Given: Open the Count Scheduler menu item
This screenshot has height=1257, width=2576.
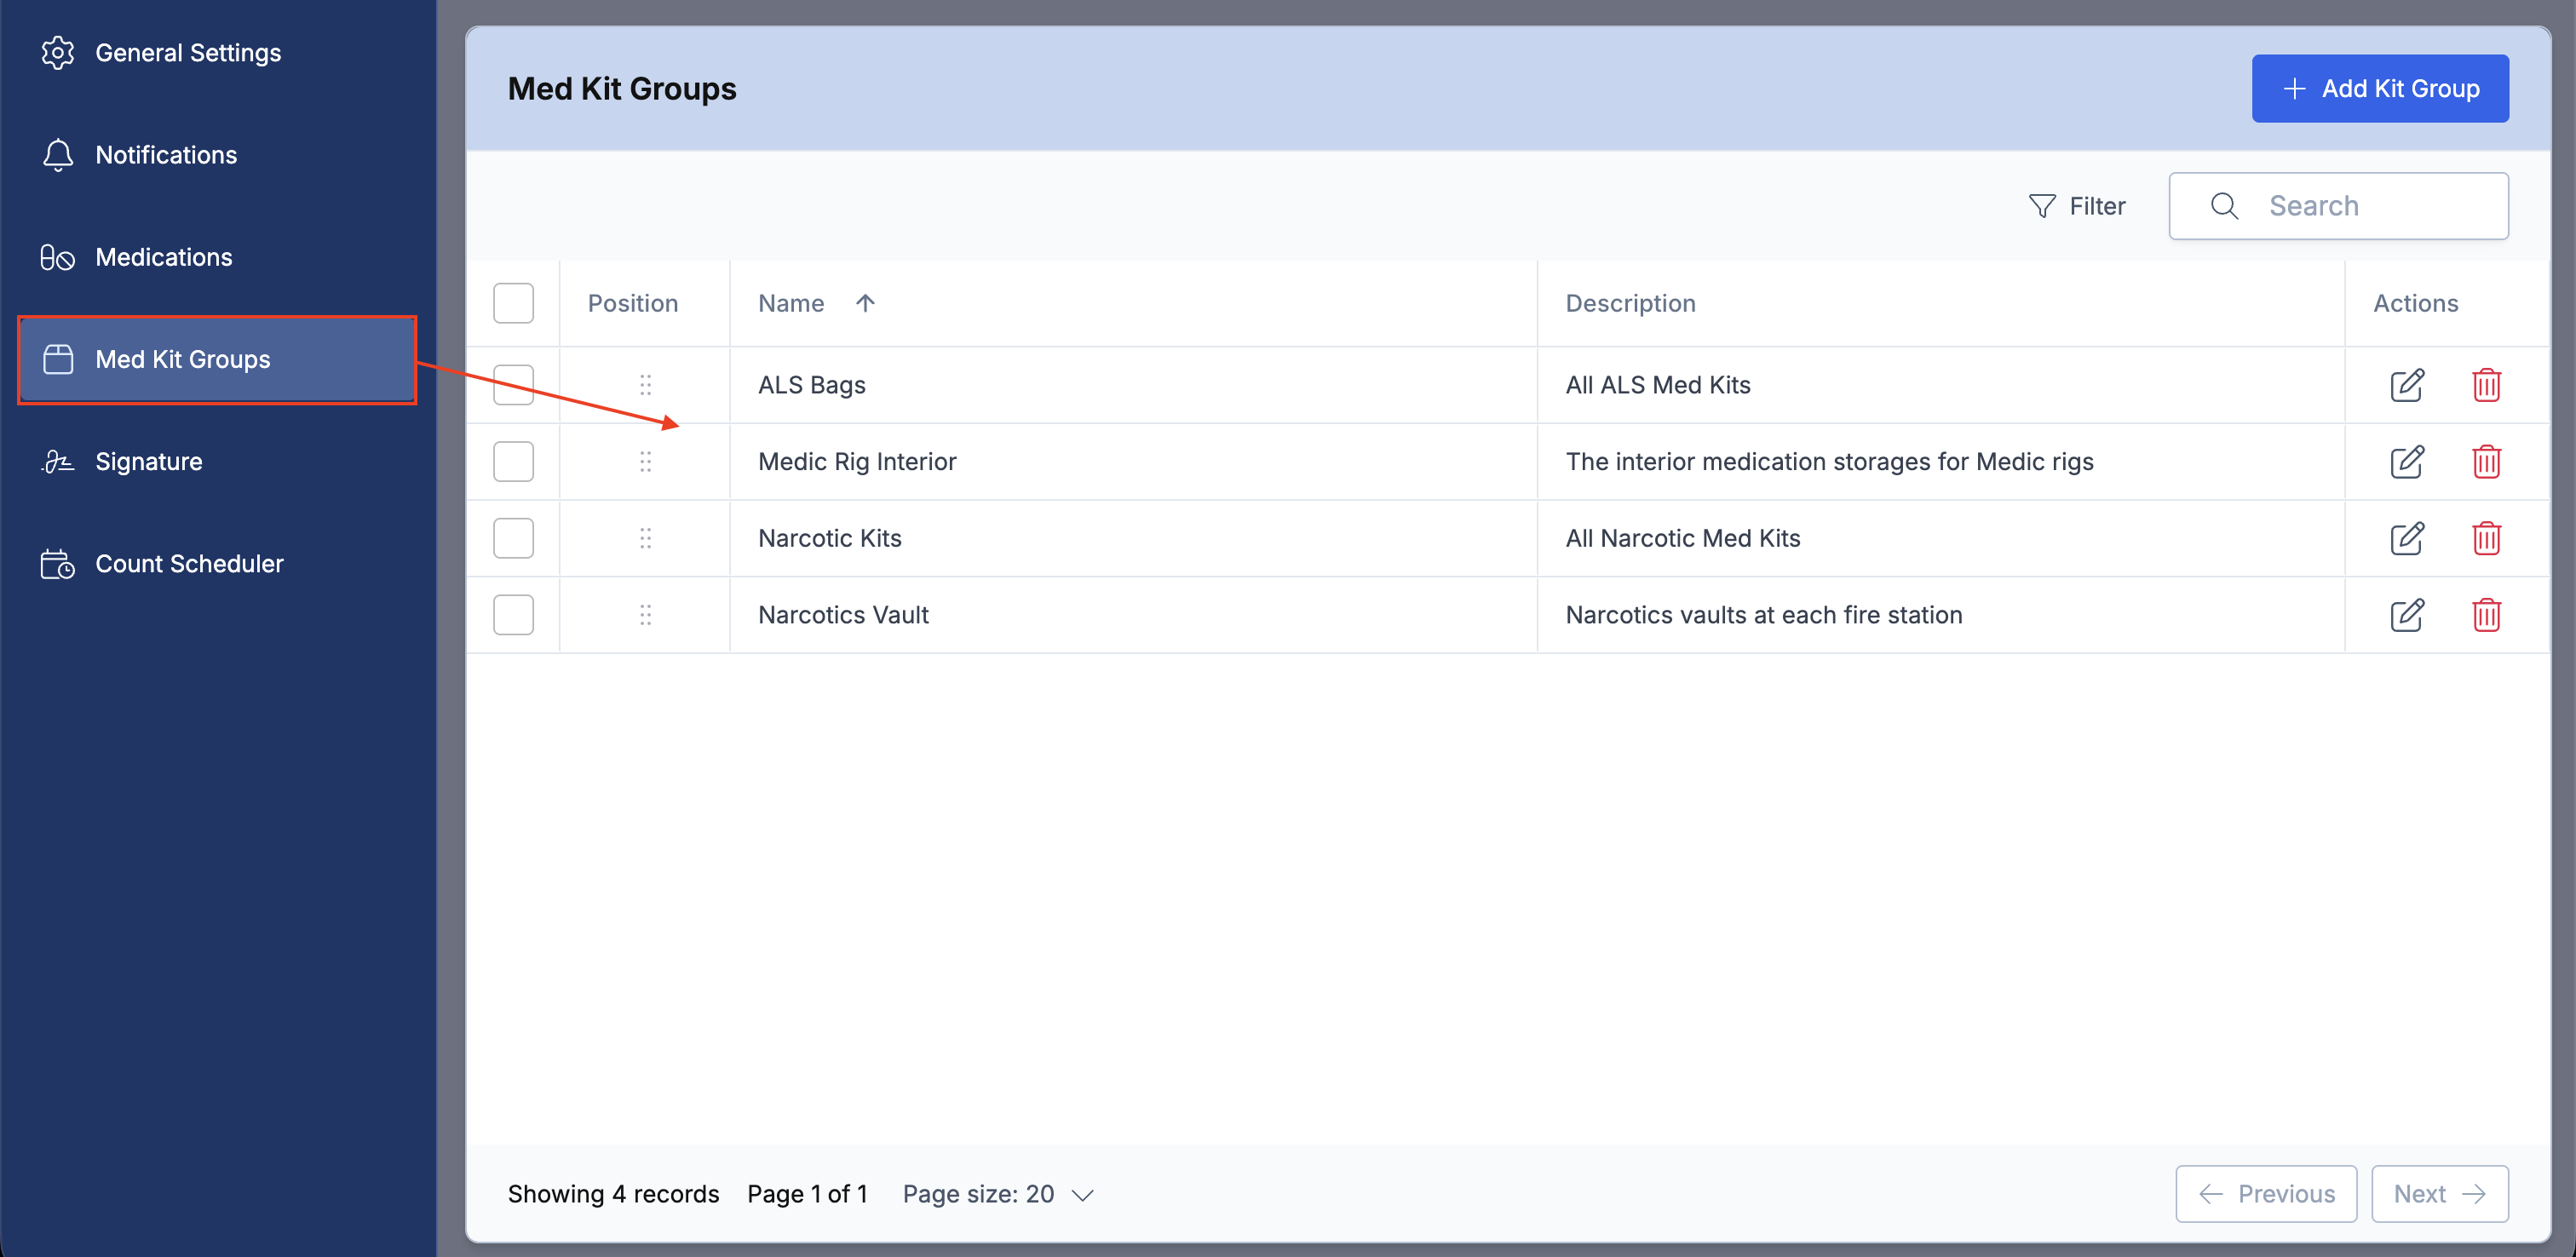Looking at the screenshot, I should (217, 564).
